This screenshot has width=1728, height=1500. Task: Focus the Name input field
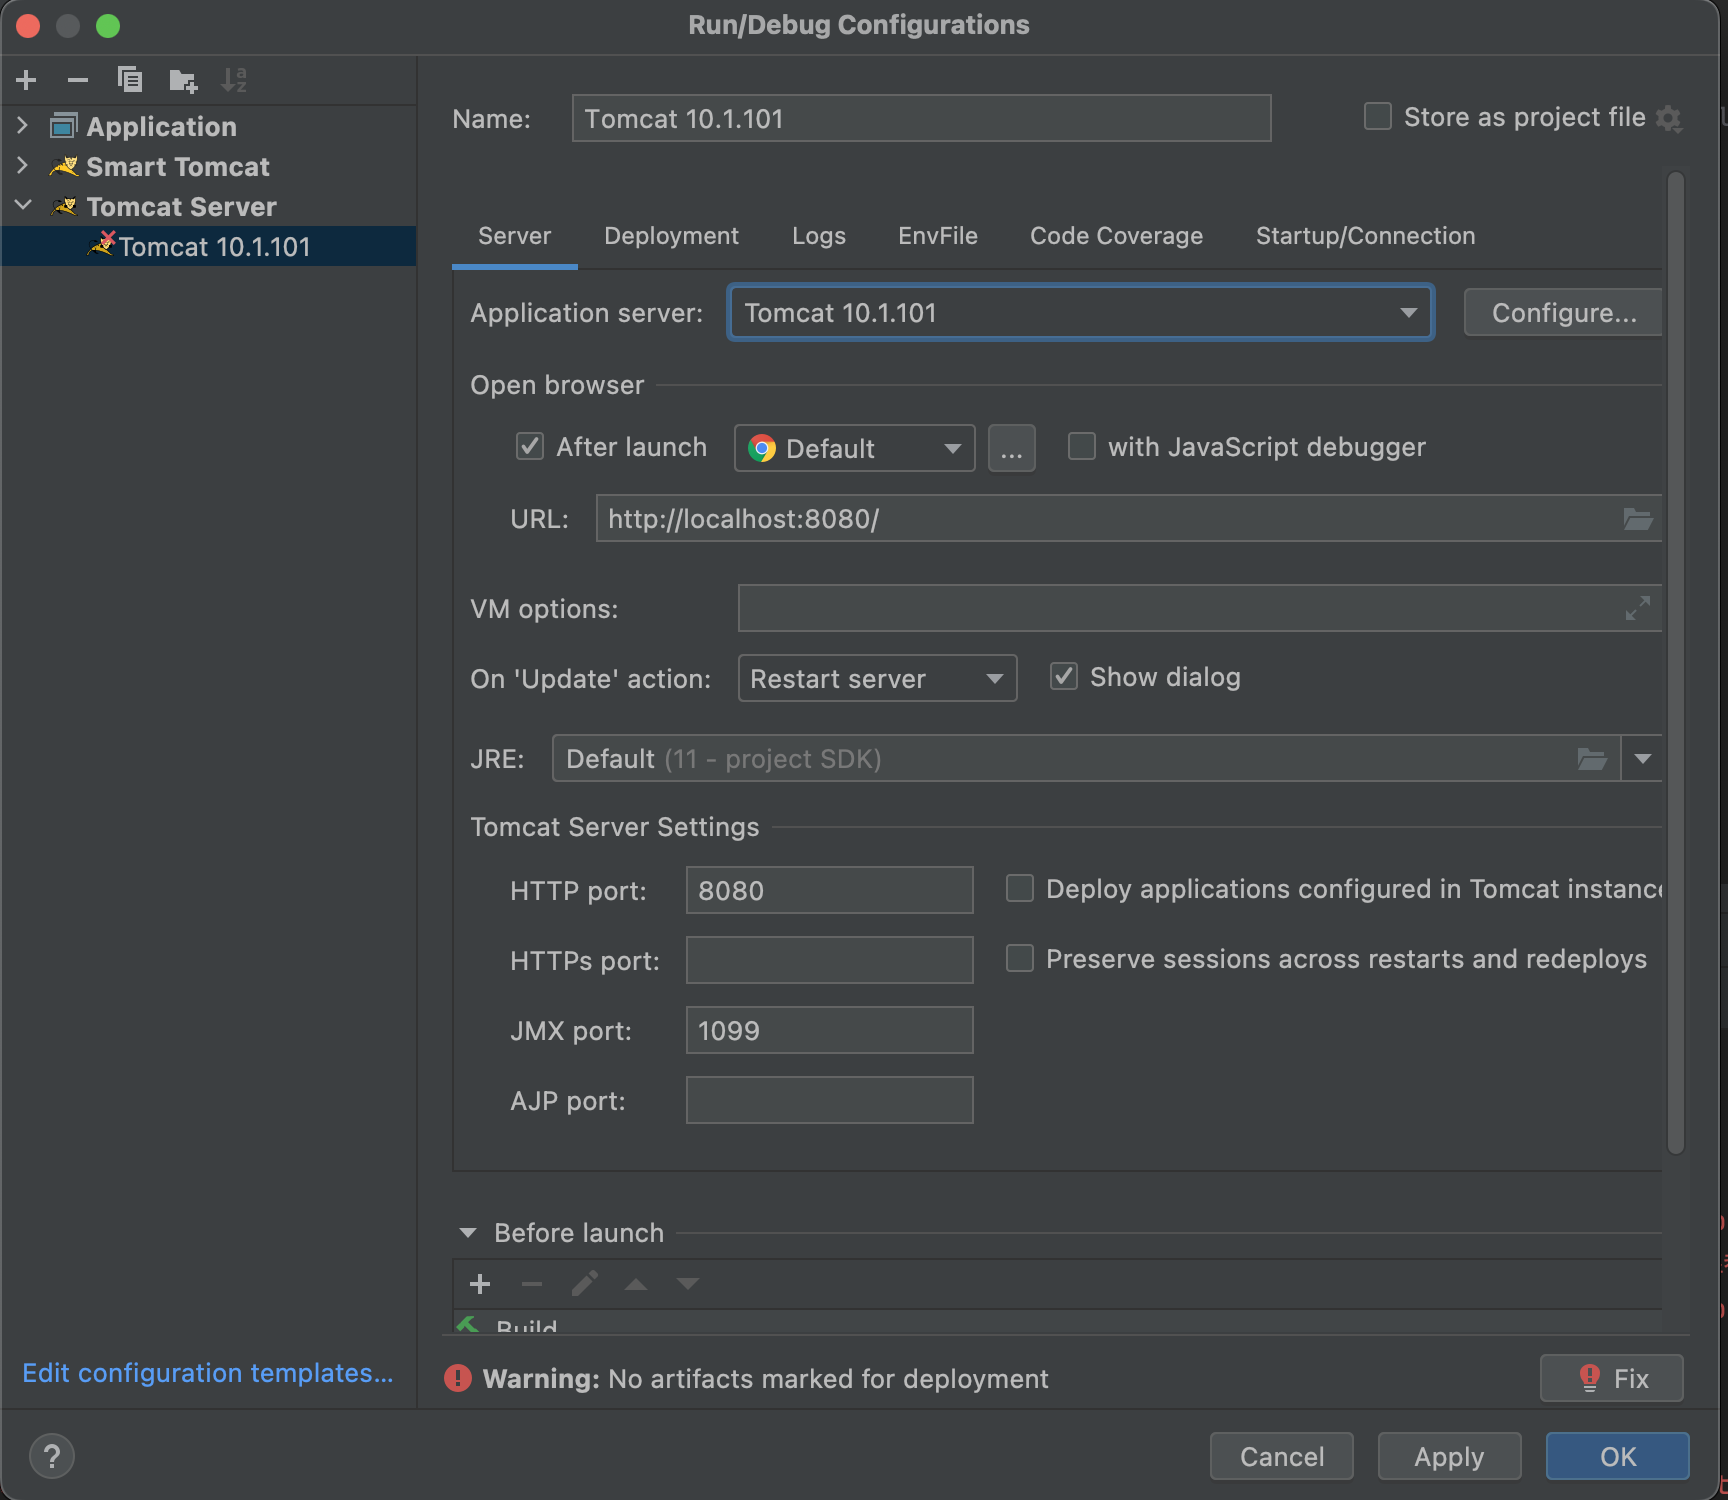[921, 118]
